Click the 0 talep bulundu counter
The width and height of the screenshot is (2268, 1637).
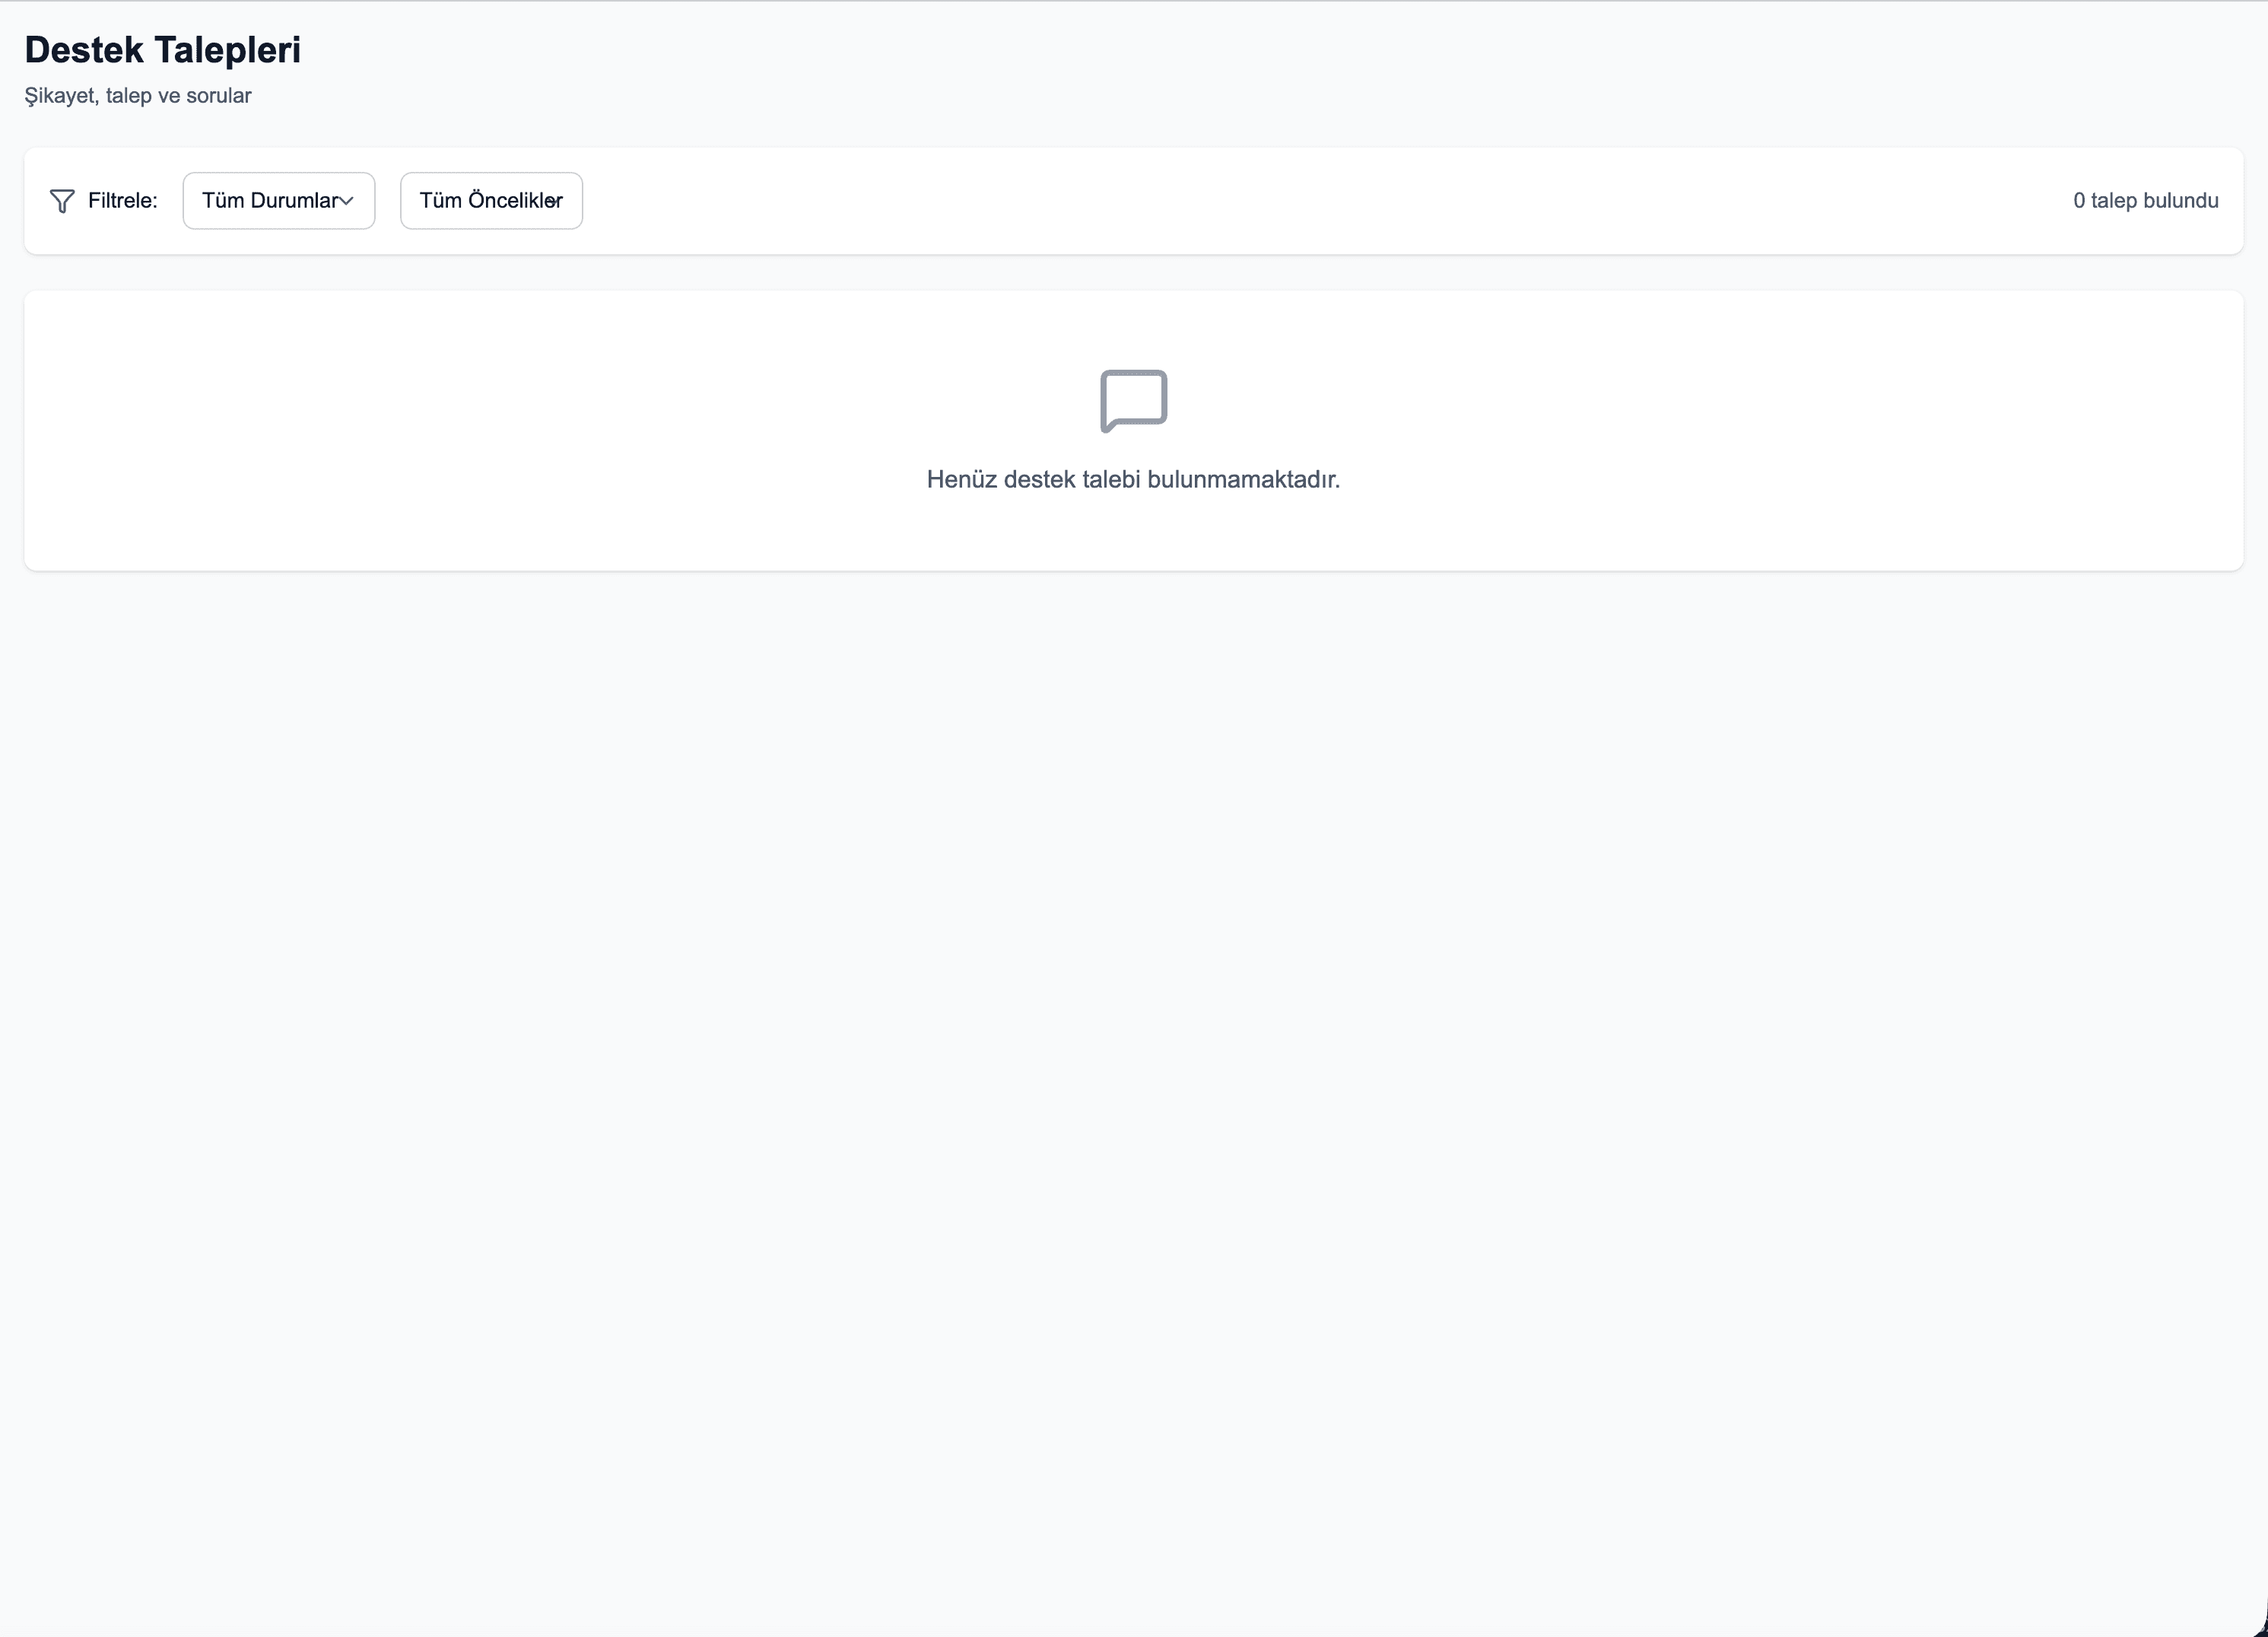coord(2145,201)
